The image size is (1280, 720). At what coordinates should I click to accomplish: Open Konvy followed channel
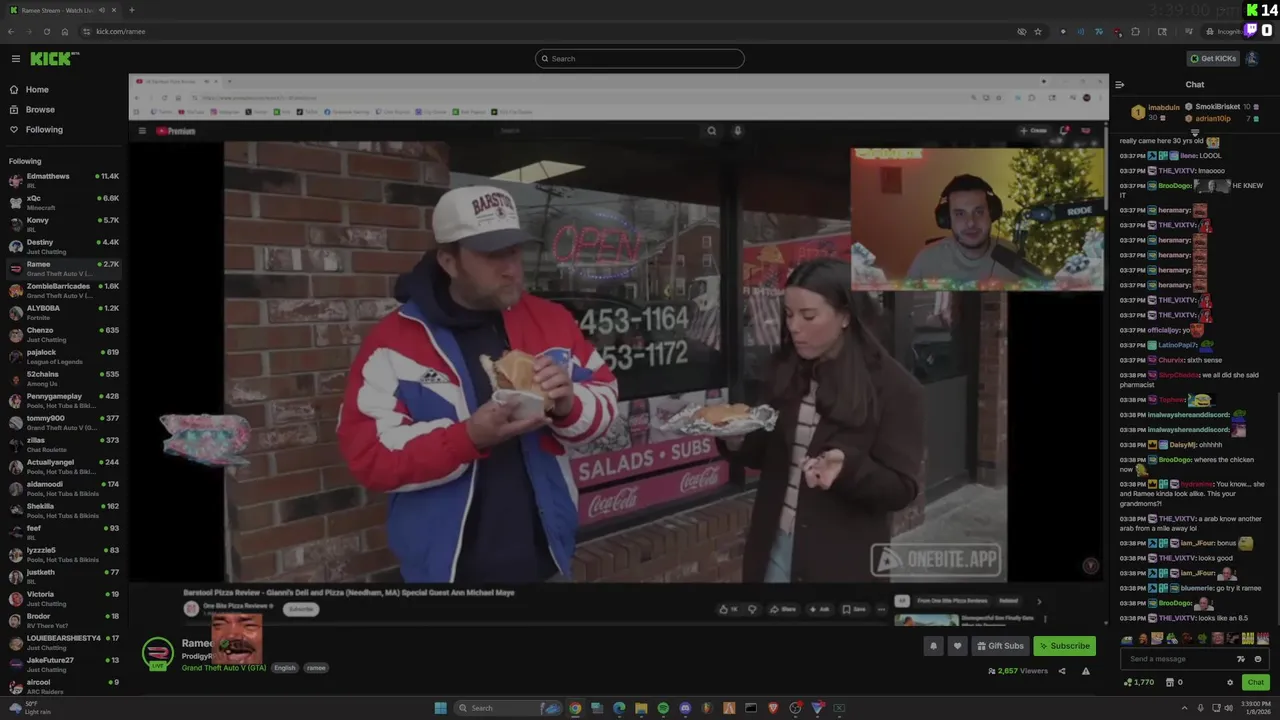[64, 224]
